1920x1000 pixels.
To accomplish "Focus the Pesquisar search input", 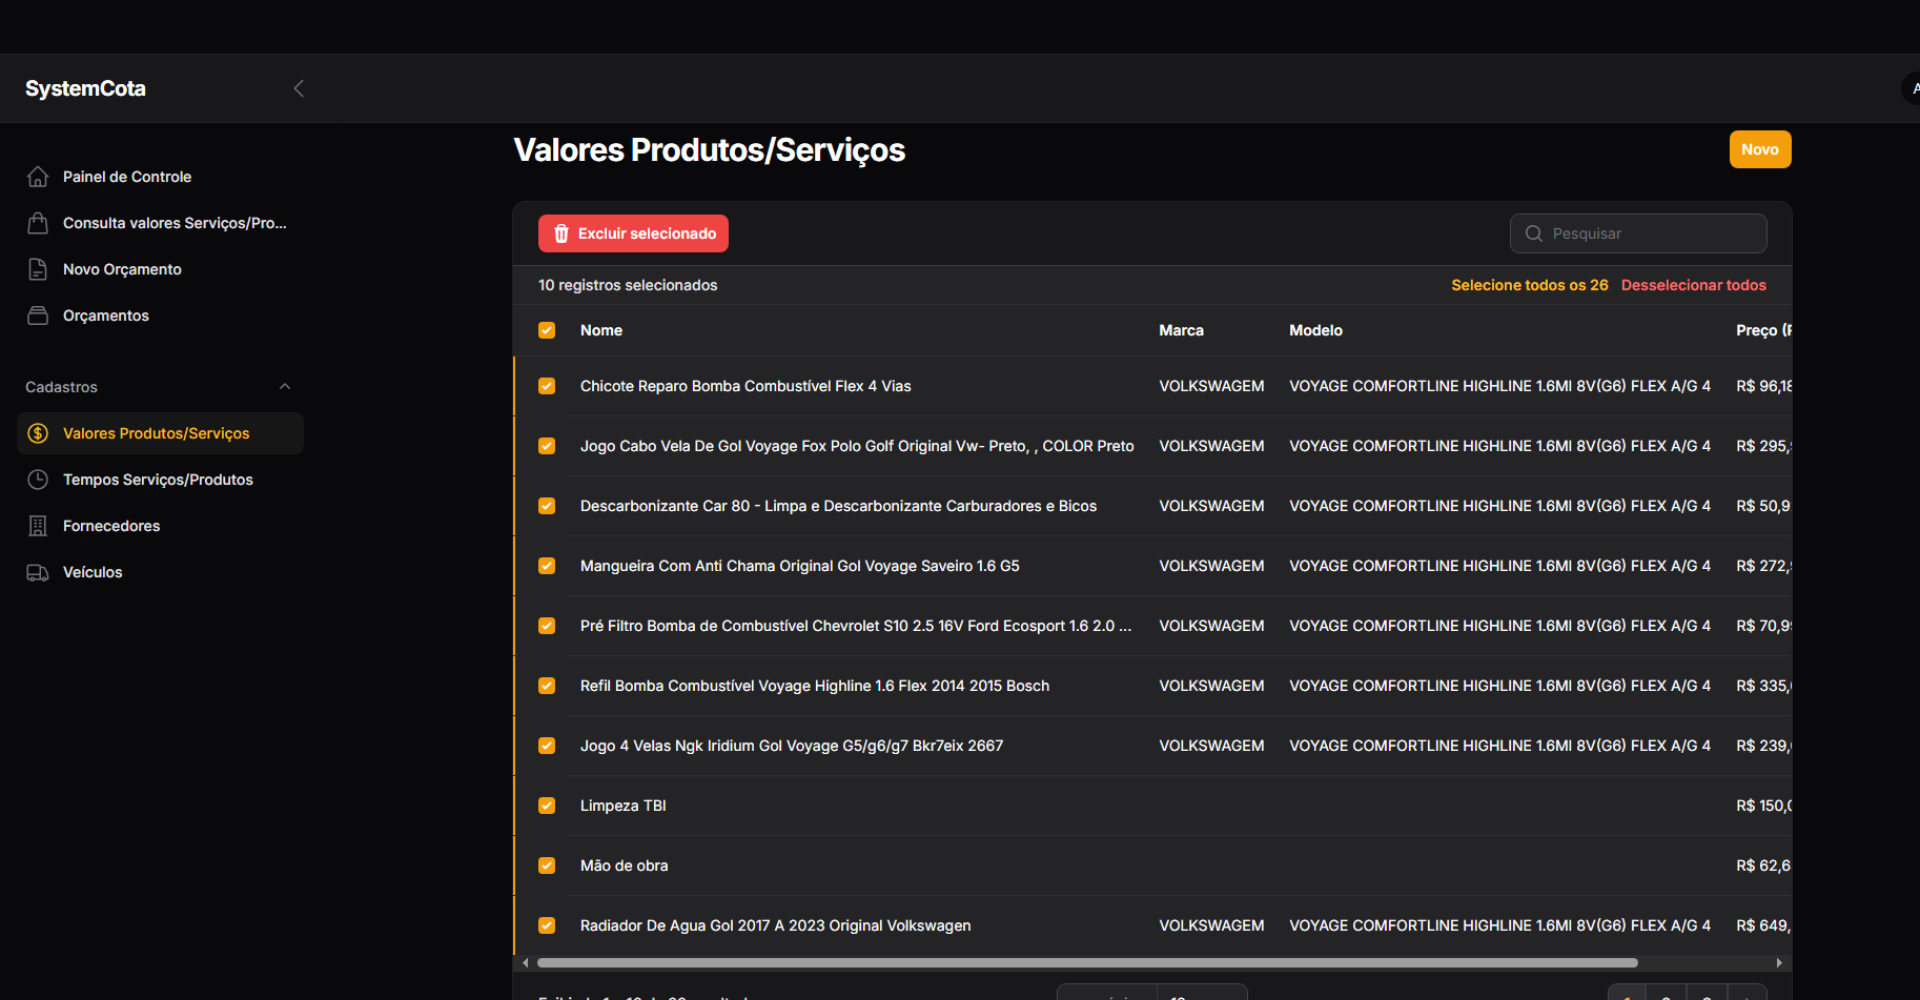I will coord(1638,233).
